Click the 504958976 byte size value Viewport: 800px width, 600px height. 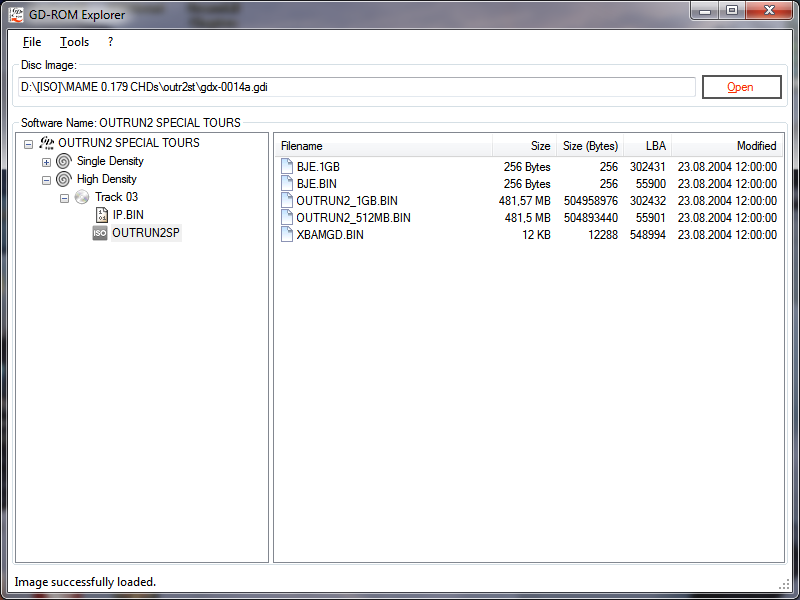click(591, 201)
